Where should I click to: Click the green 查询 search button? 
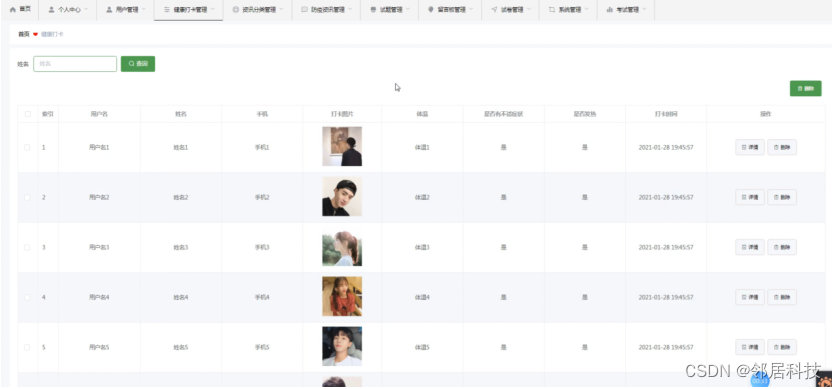[138, 63]
